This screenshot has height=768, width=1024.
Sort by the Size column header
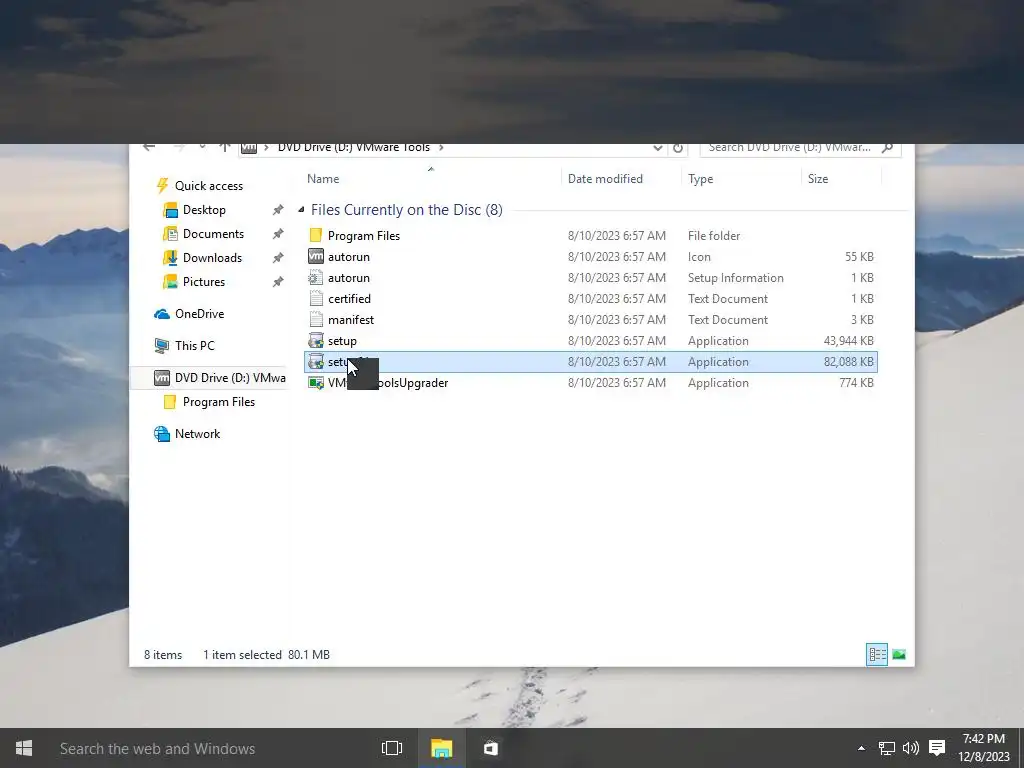click(818, 178)
